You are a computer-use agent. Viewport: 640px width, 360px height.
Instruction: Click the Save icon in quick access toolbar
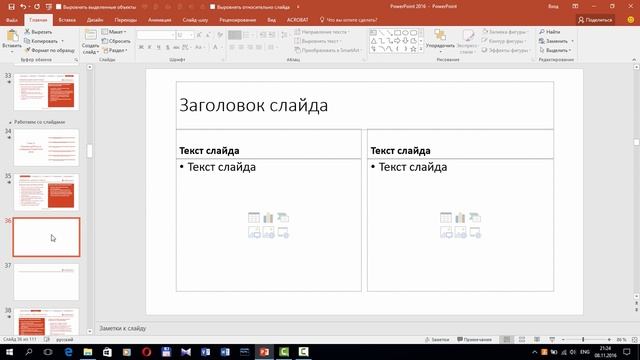point(11,7)
